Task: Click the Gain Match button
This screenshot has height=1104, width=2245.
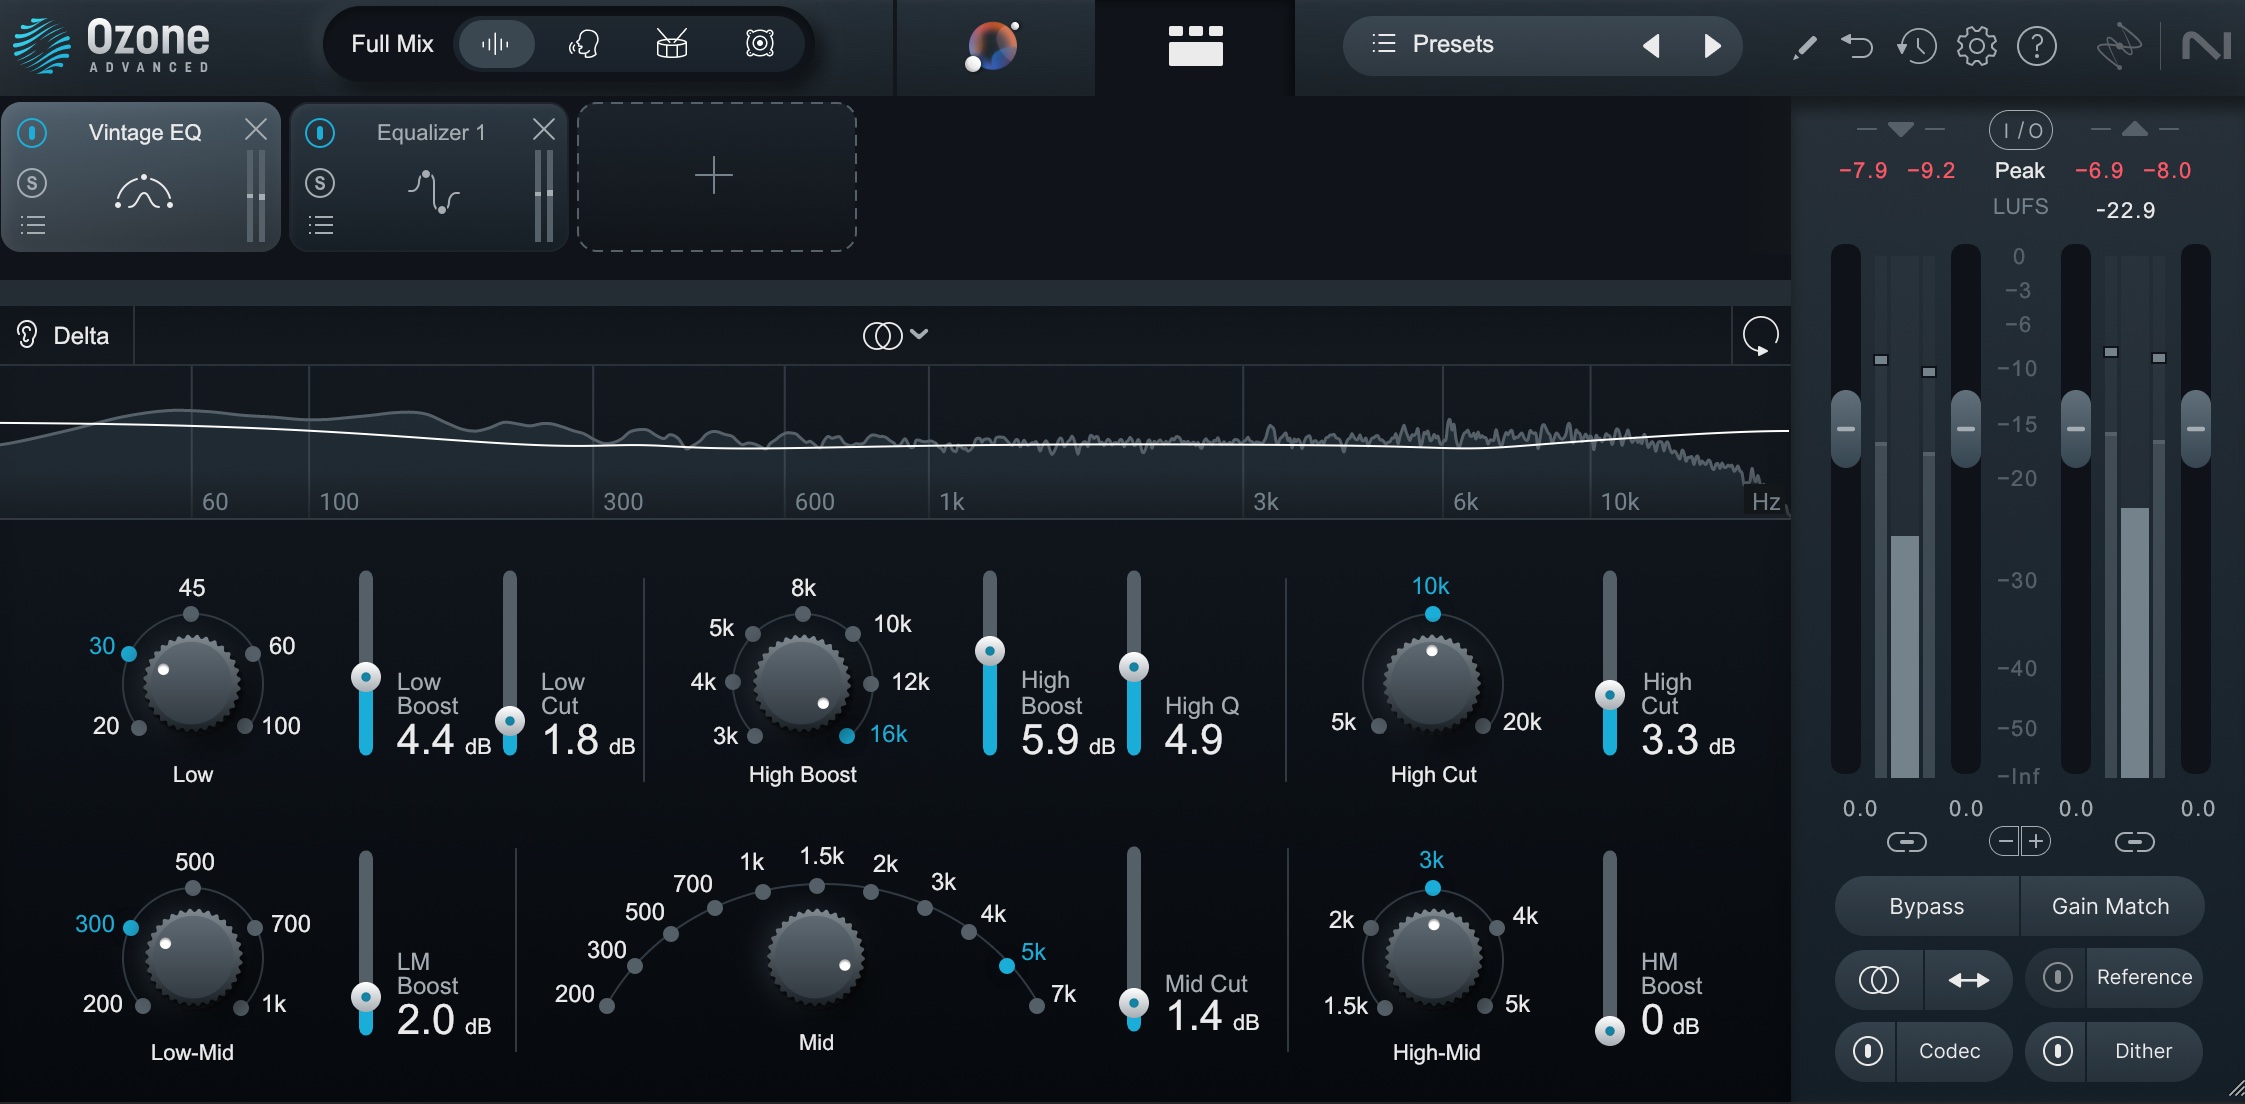Action: coord(2111,906)
